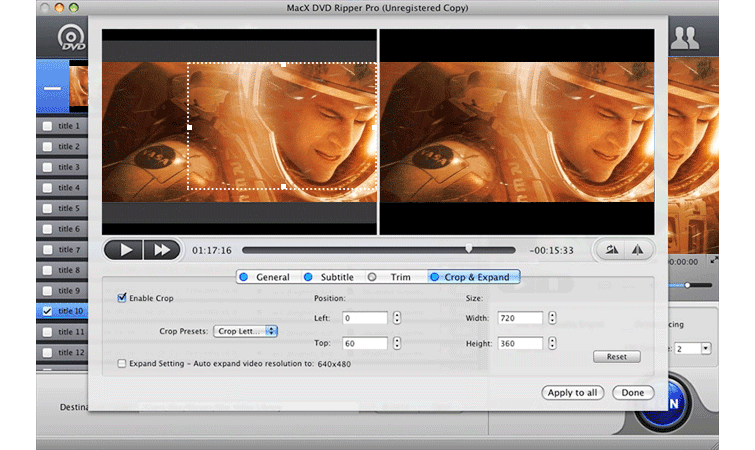Check the title 4 checkbox
The height and width of the screenshot is (450, 755).
(47, 188)
